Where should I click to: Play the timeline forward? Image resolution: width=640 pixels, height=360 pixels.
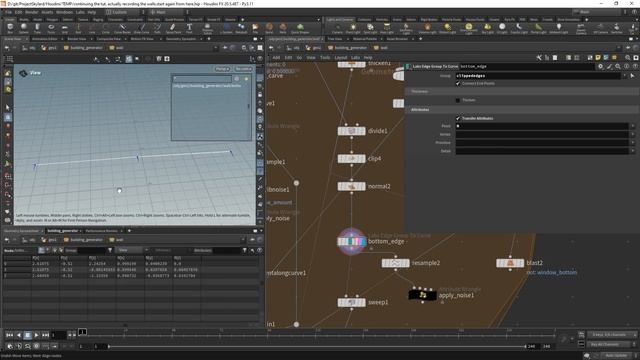[x=36, y=335]
